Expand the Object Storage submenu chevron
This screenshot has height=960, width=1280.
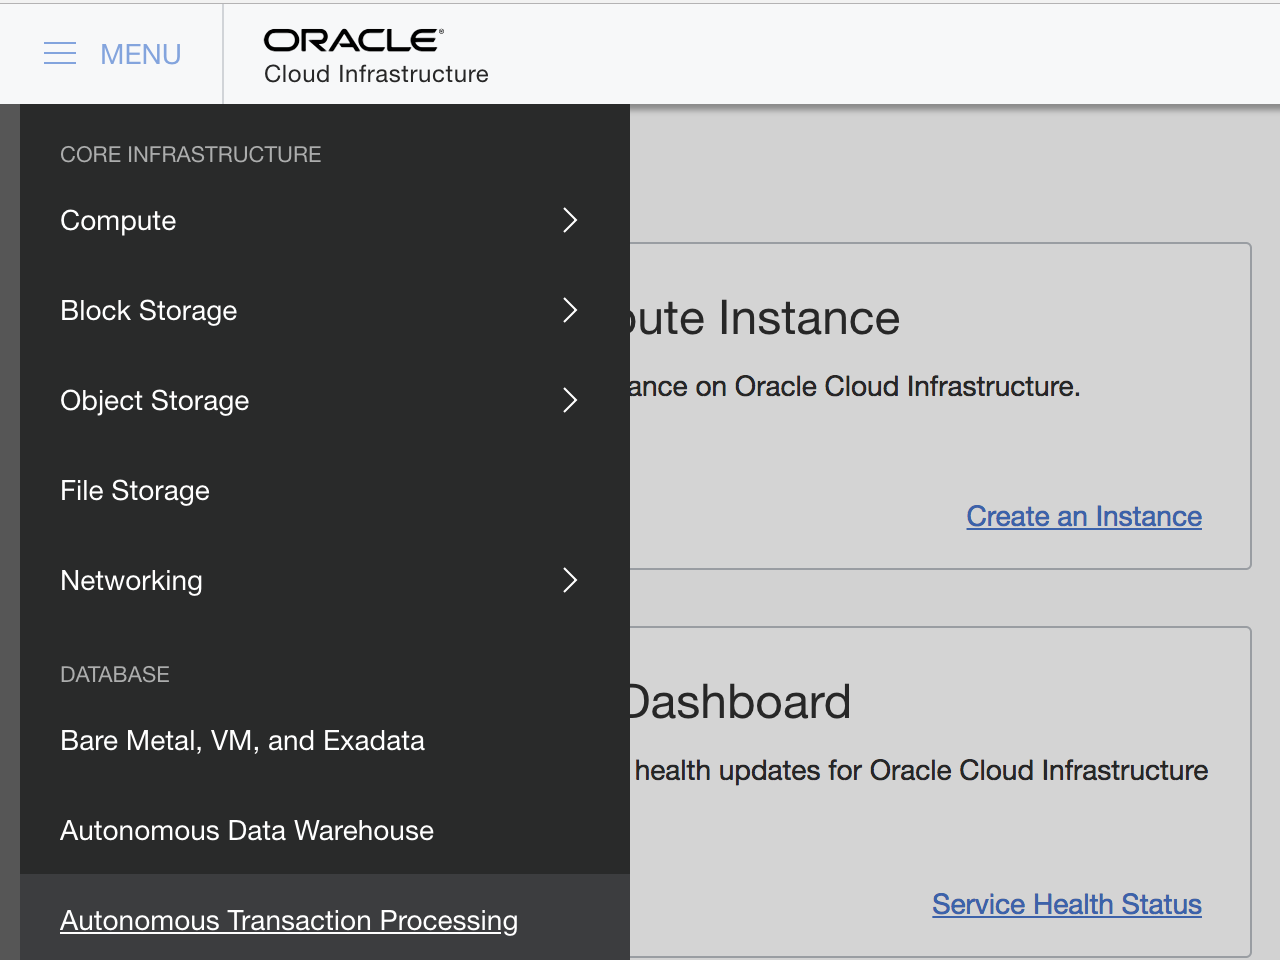tap(570, 400)
